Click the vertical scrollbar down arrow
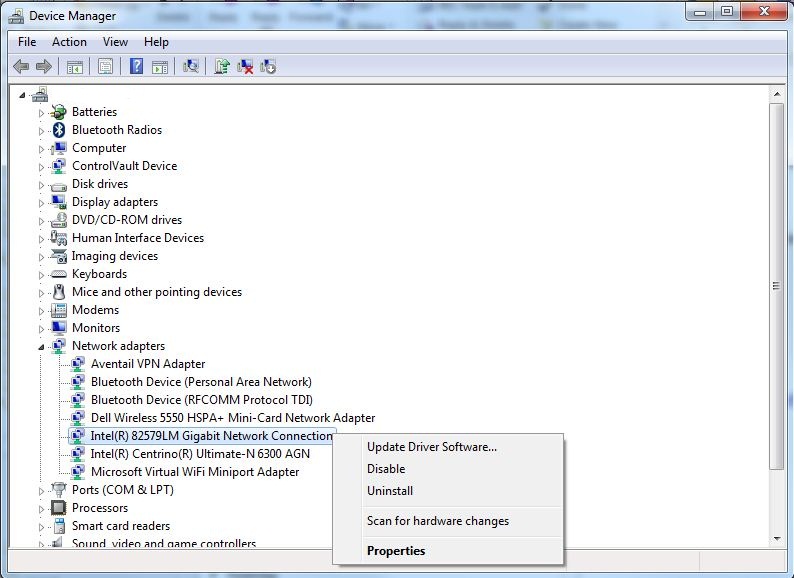The width and height of the screenshot is (794, 578). tap(777, 540)
